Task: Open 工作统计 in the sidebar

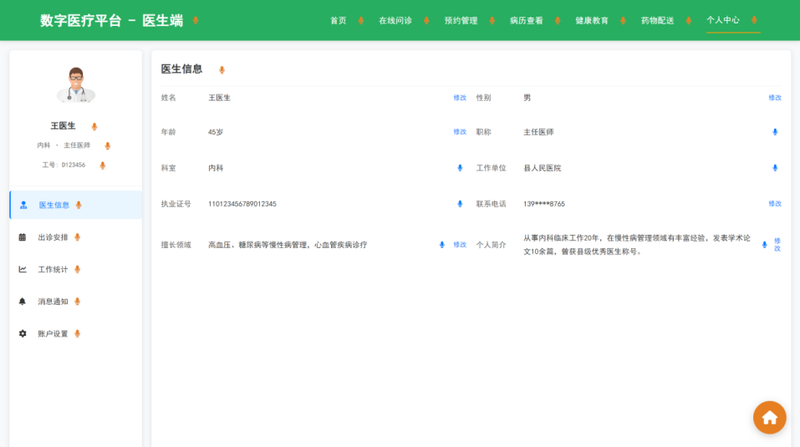Action: click(53, 269)
